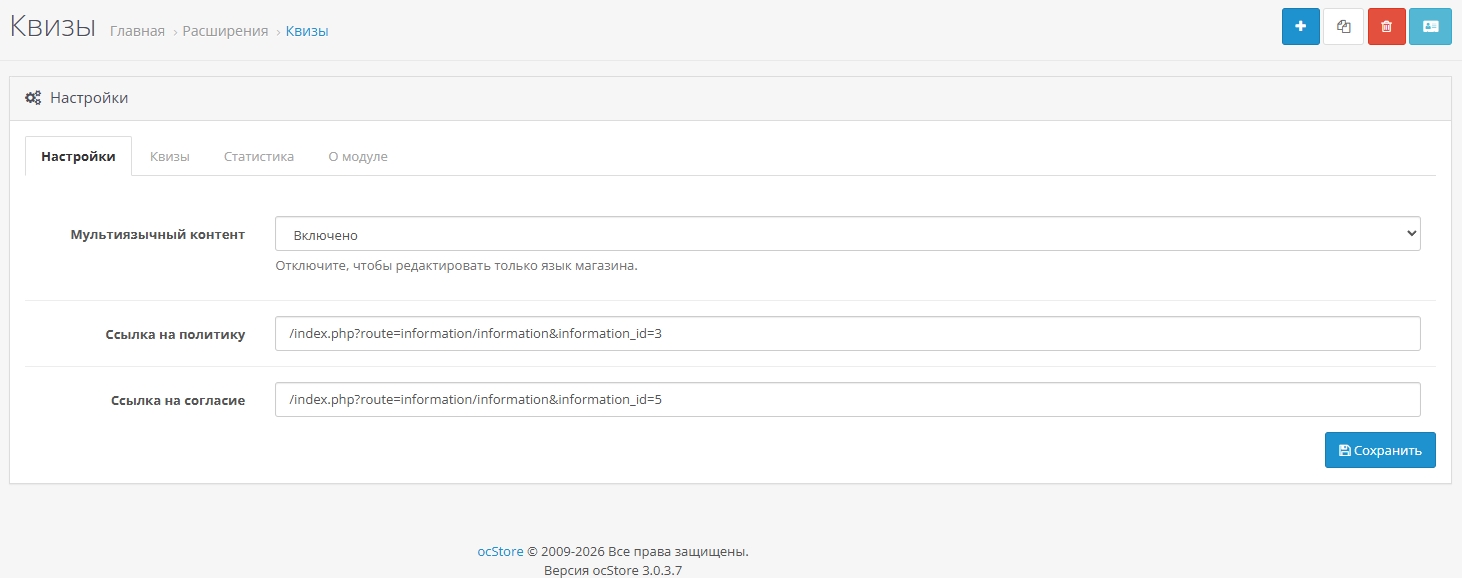Follow the ocStore footer link
Viewport: 1462px width, 578px height.
(500, 551)
